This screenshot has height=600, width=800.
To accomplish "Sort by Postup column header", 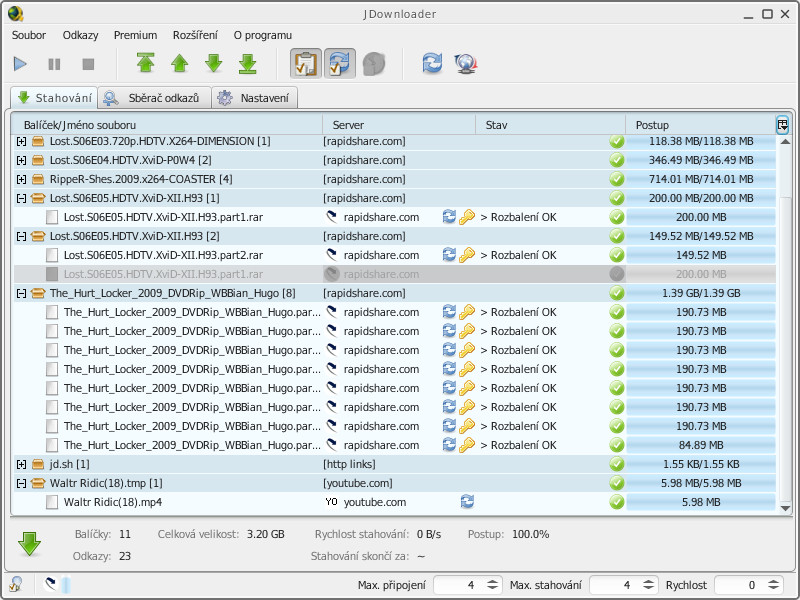I will 701,125.
